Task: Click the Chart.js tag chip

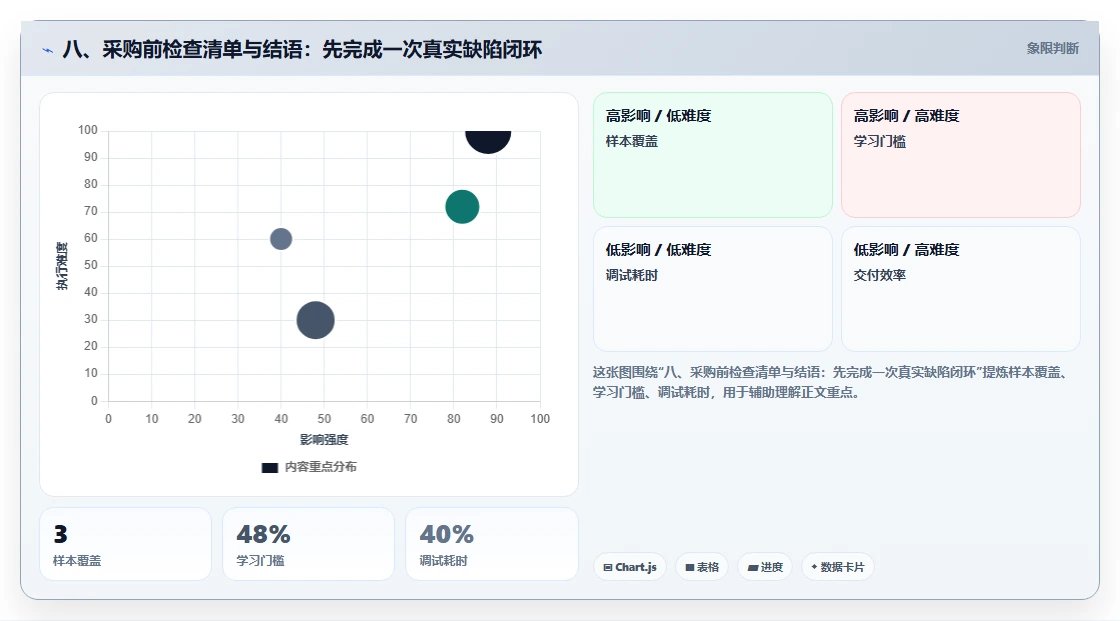Action: click(x=630, y=567)
